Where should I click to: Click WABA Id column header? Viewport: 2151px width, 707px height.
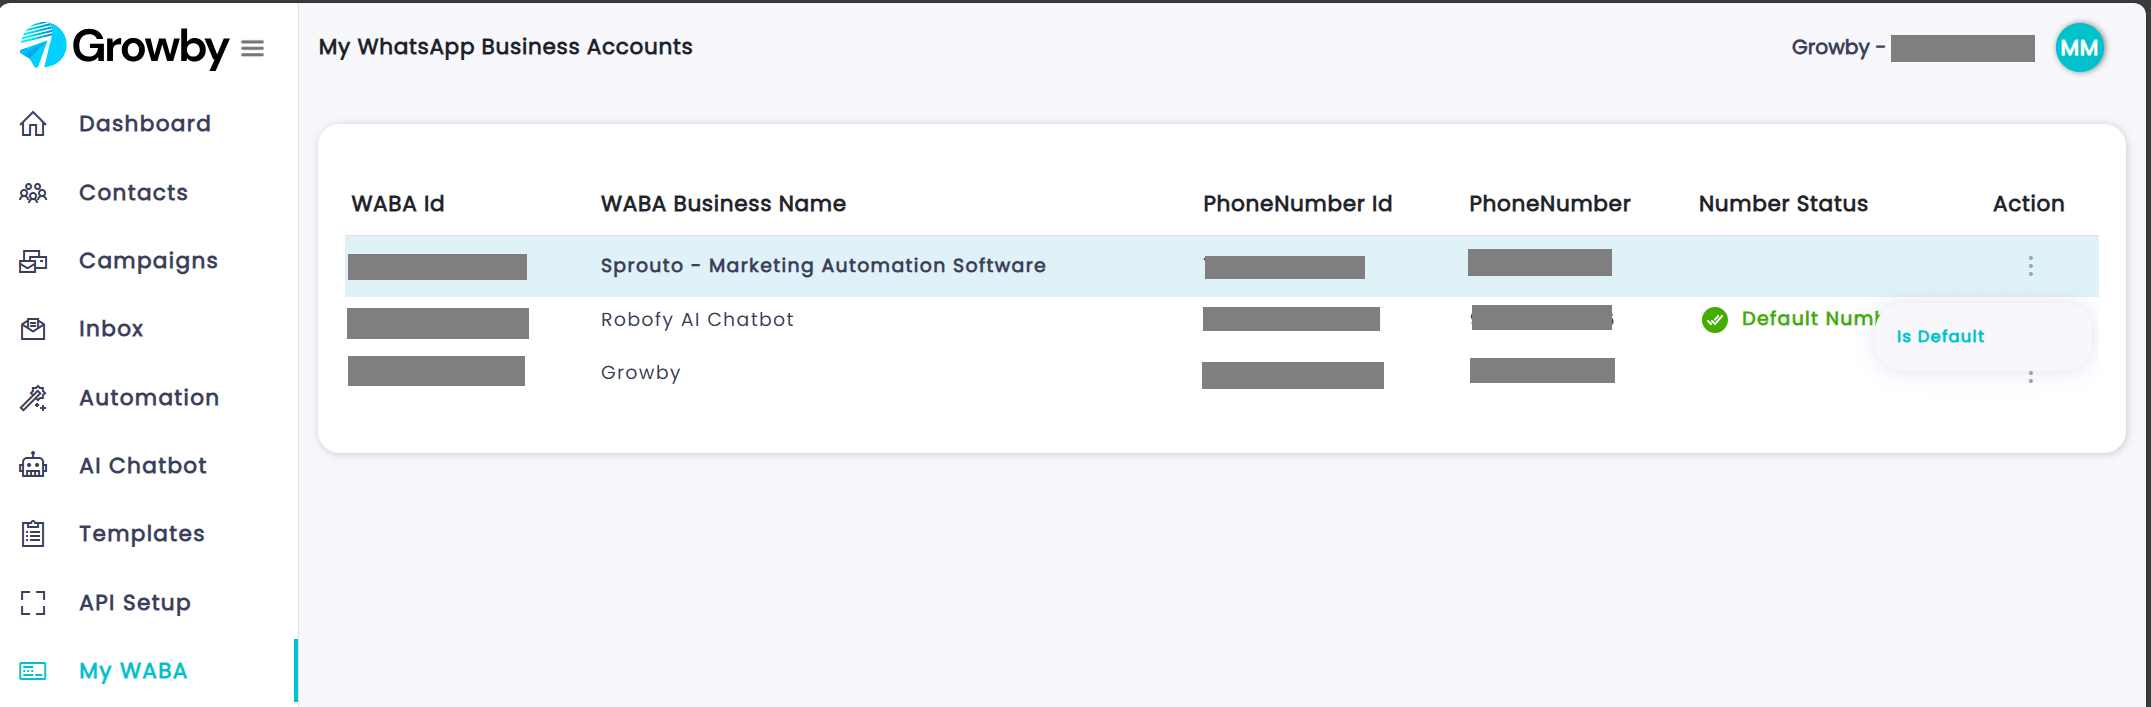pyautogui.click(x=398, y=204)
